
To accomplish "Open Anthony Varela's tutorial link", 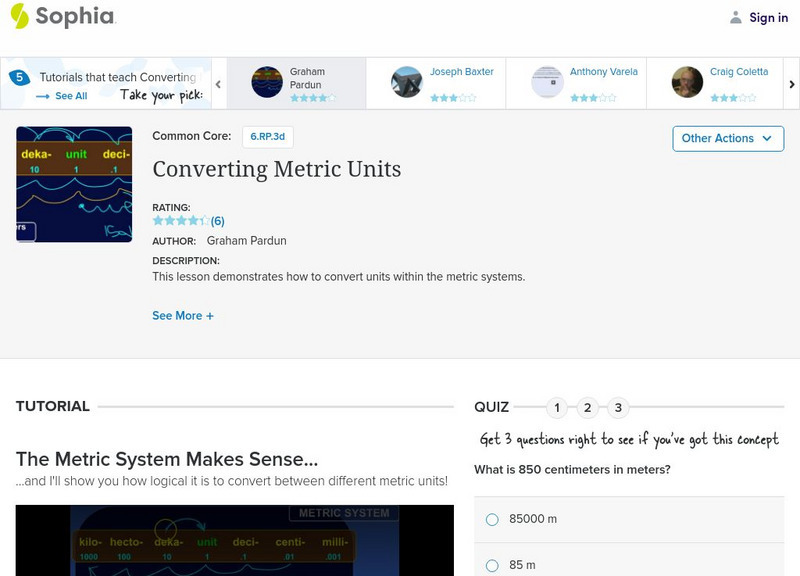I will [x=604, y=72].
